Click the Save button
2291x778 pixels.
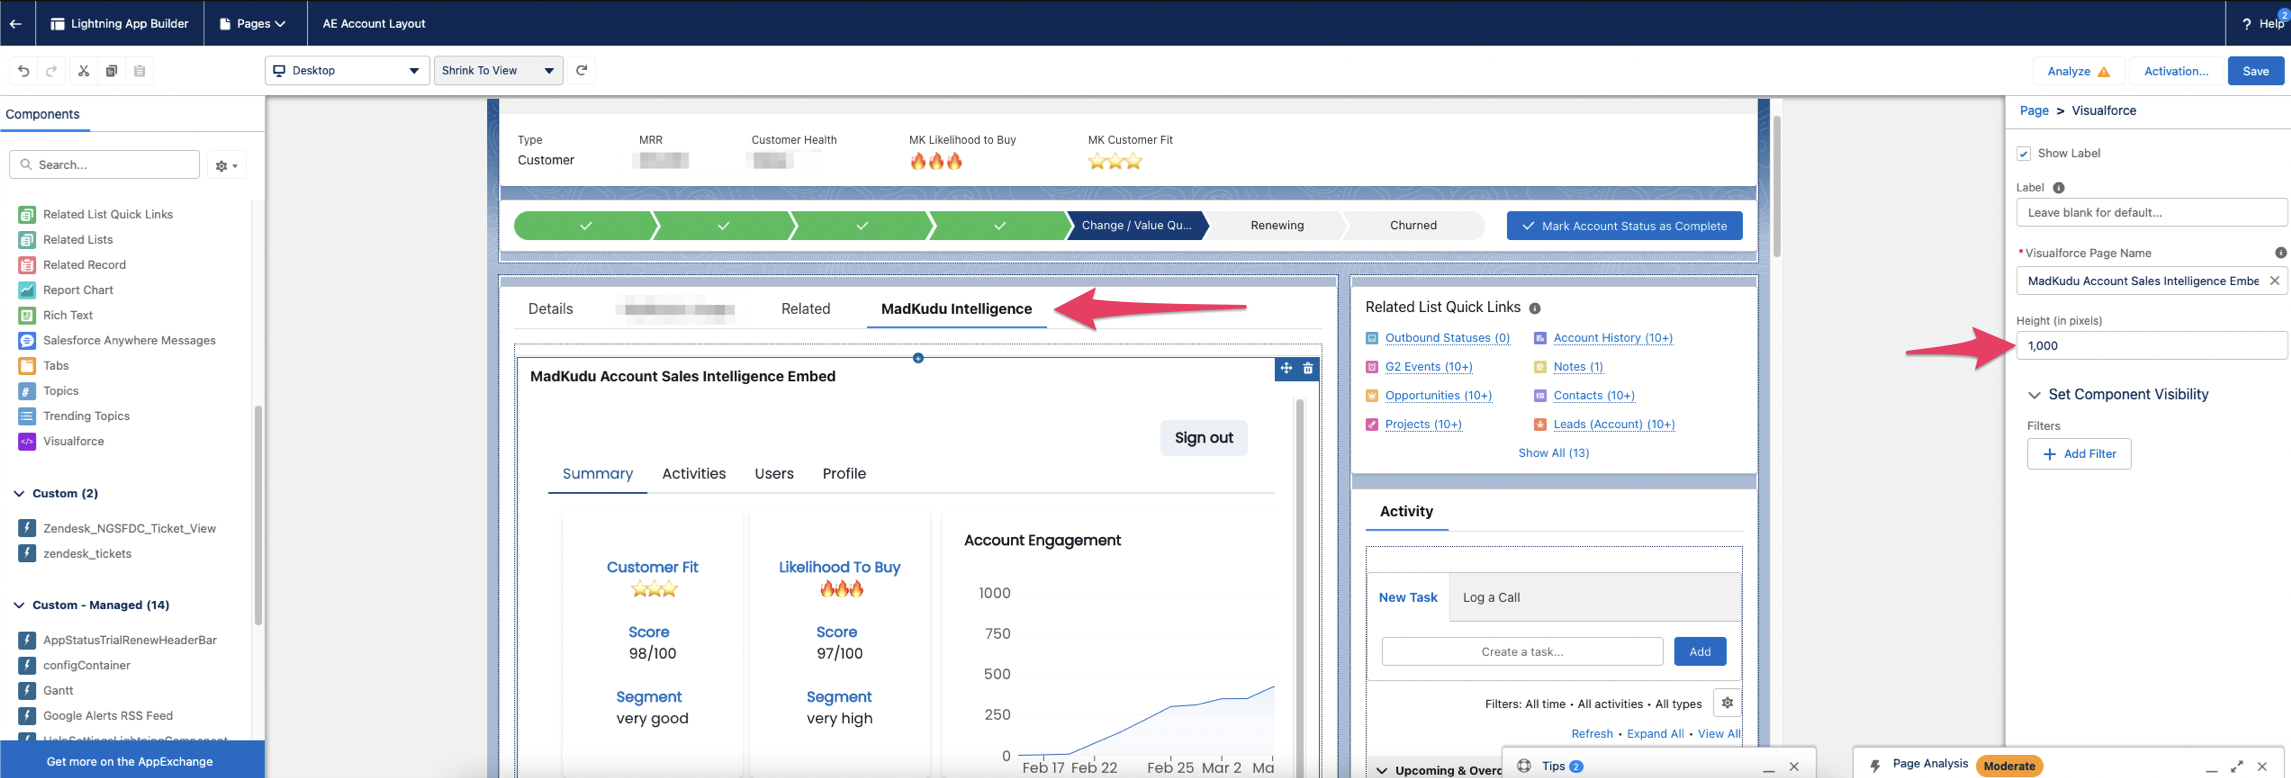(x=2255, y=71)
